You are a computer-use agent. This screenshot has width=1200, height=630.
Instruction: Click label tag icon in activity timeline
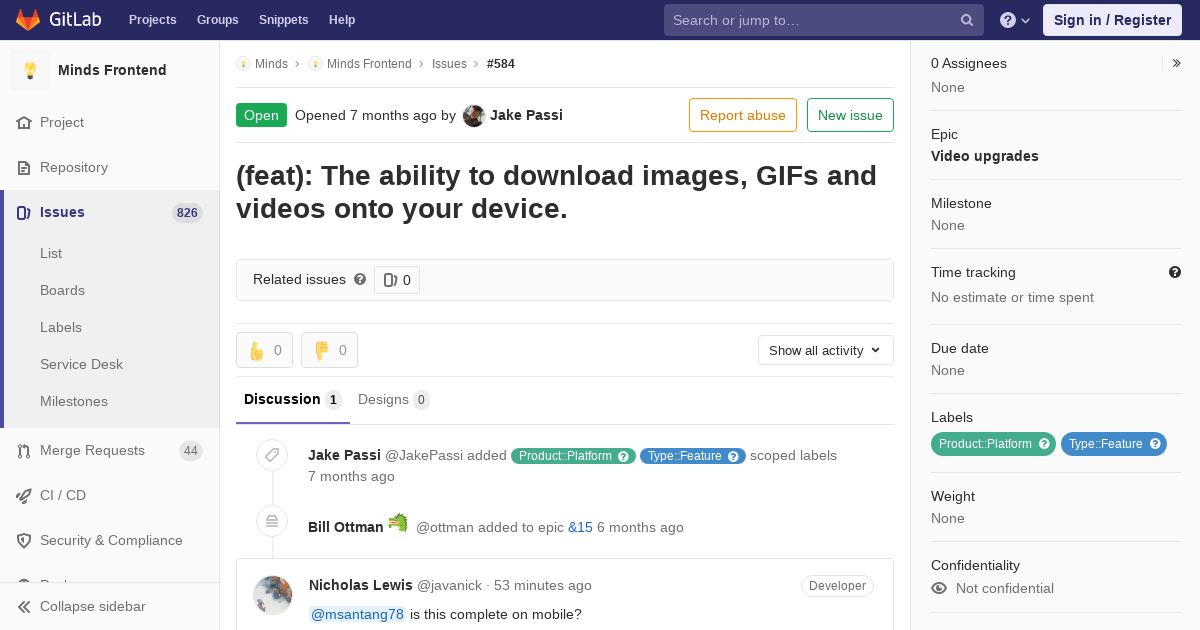click(271, 455)
